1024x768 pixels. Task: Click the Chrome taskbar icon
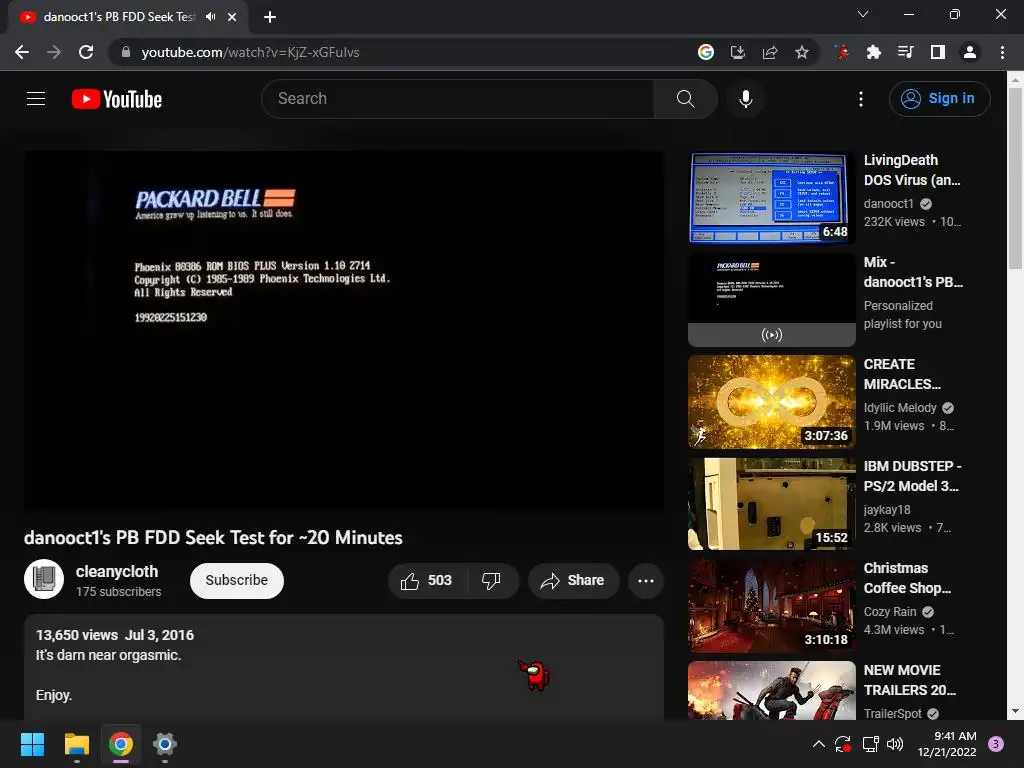click(x=121, y=744)
